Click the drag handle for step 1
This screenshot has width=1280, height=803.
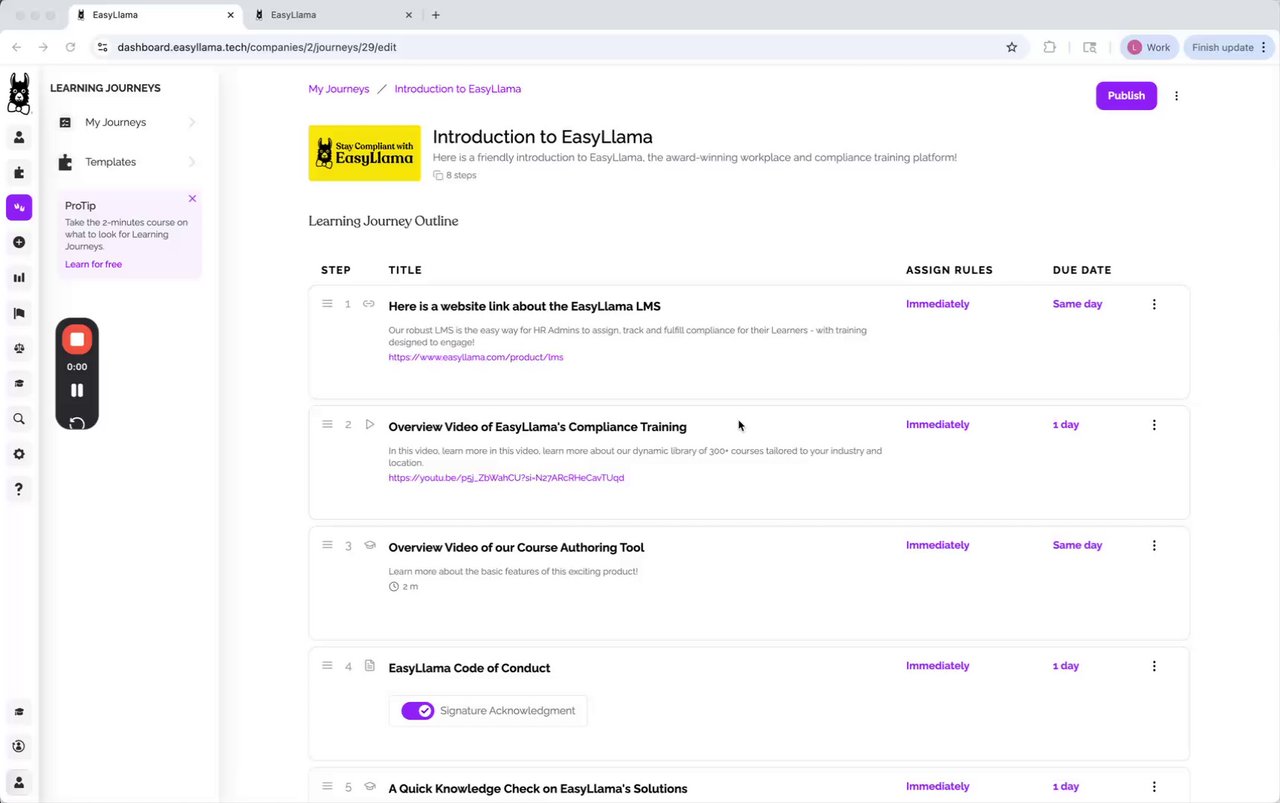[327, 304]
